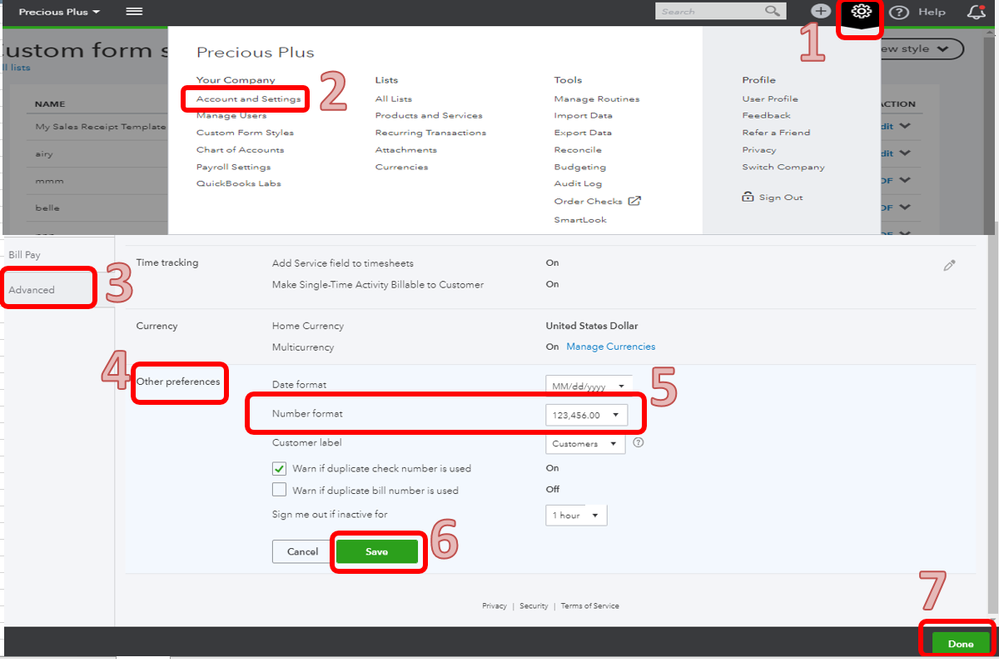This screenshot has height=659, width=999.
Task: Toggle Warn if duplicate check number checkbox
Action: [279, 468]
